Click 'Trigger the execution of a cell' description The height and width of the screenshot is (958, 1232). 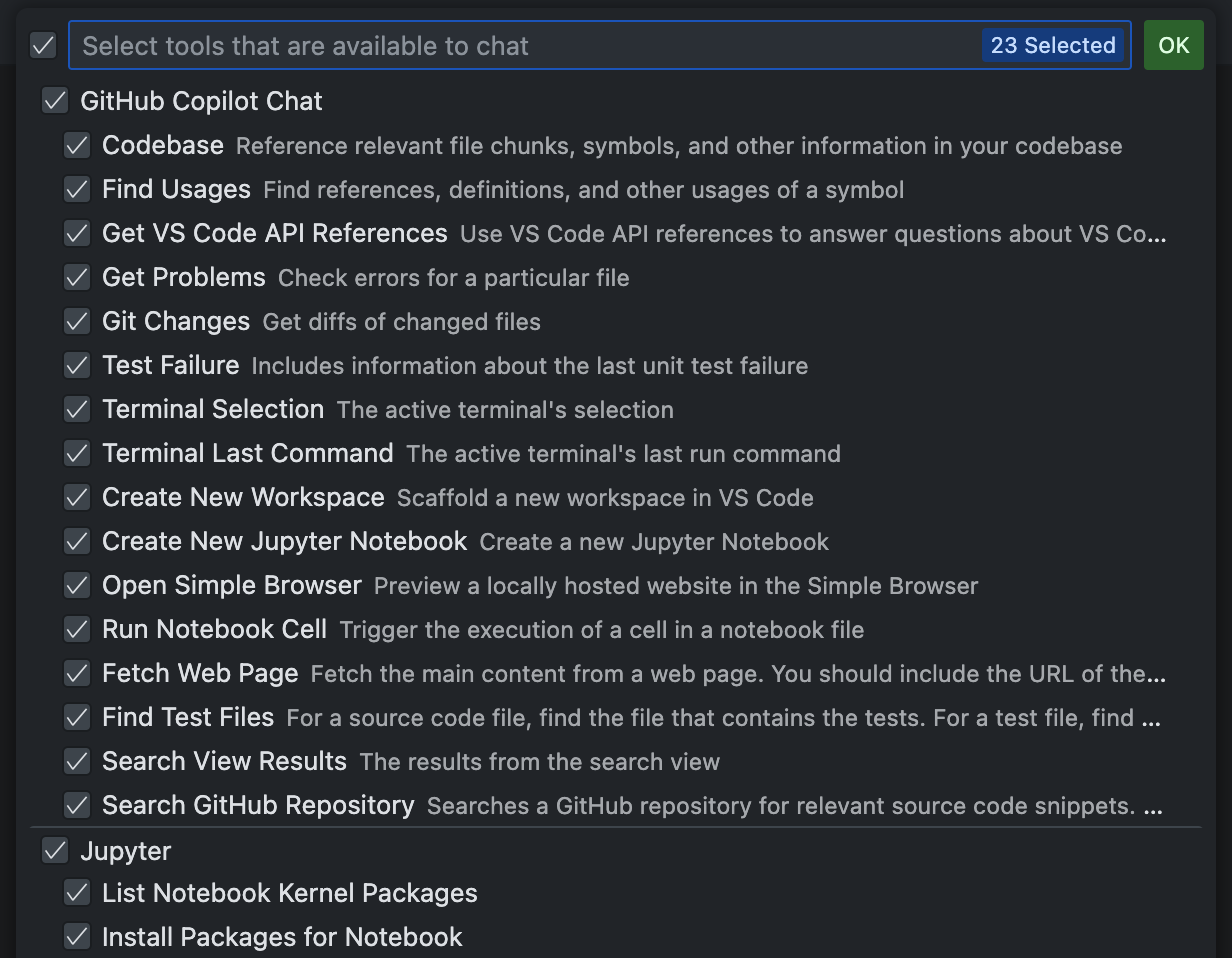602,630
